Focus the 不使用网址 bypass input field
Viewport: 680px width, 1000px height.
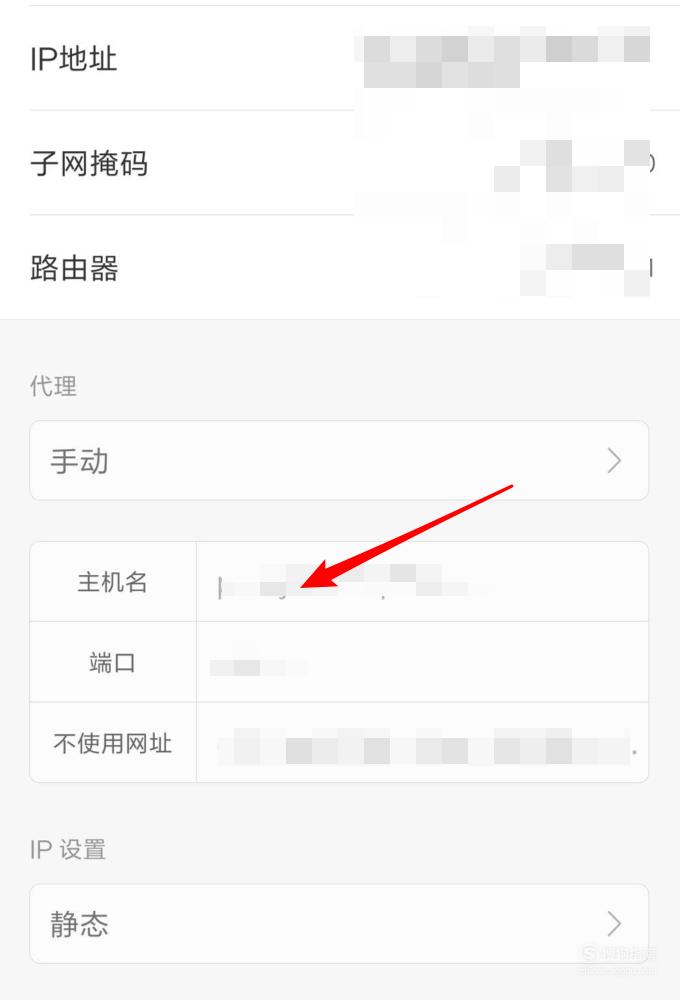[422, 742]
